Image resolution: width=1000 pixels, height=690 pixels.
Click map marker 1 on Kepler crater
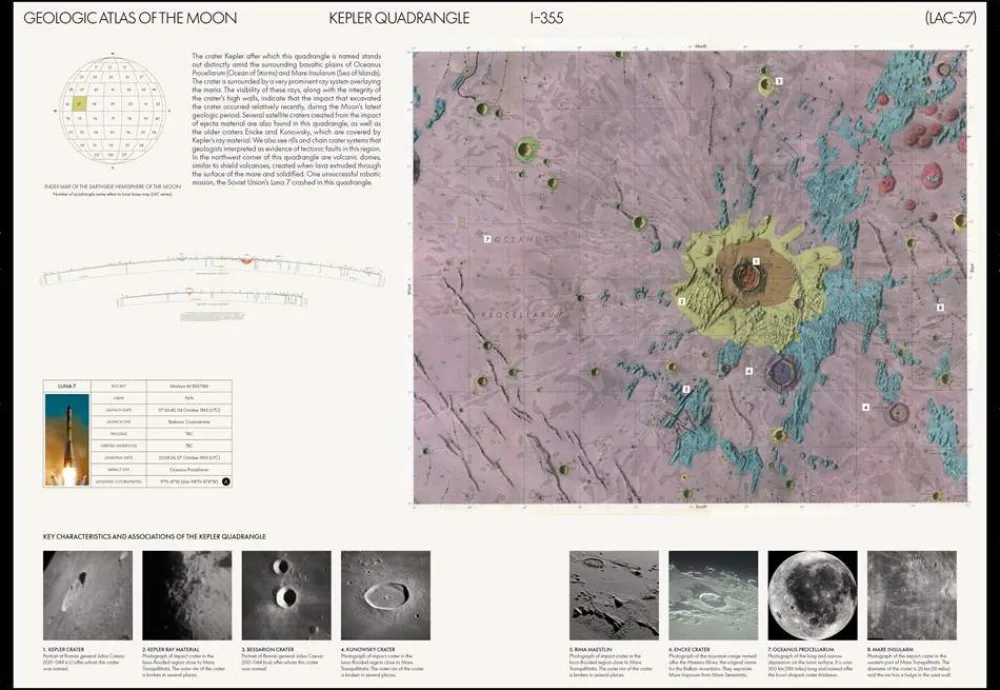(x=756, y=261)
